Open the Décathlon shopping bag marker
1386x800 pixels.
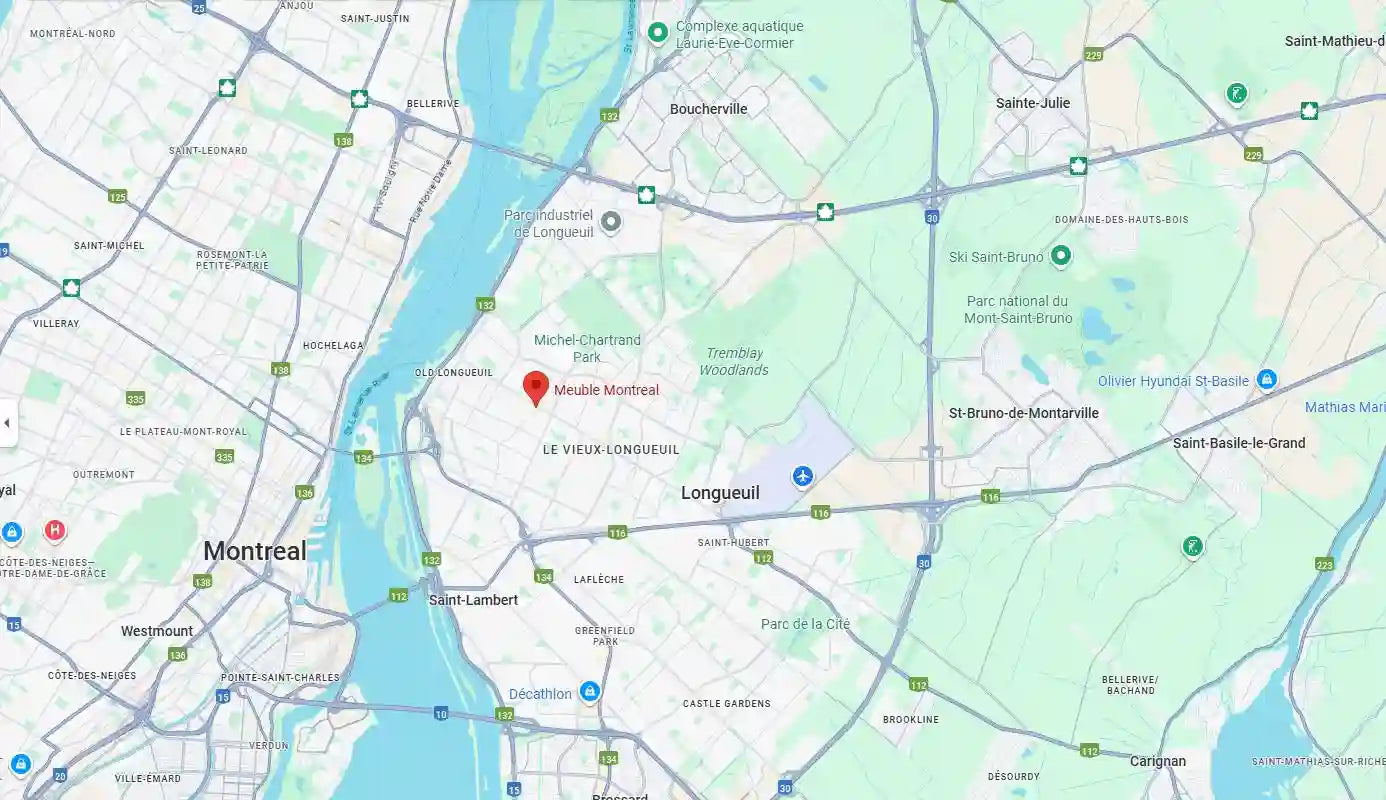tap(590, 691)
